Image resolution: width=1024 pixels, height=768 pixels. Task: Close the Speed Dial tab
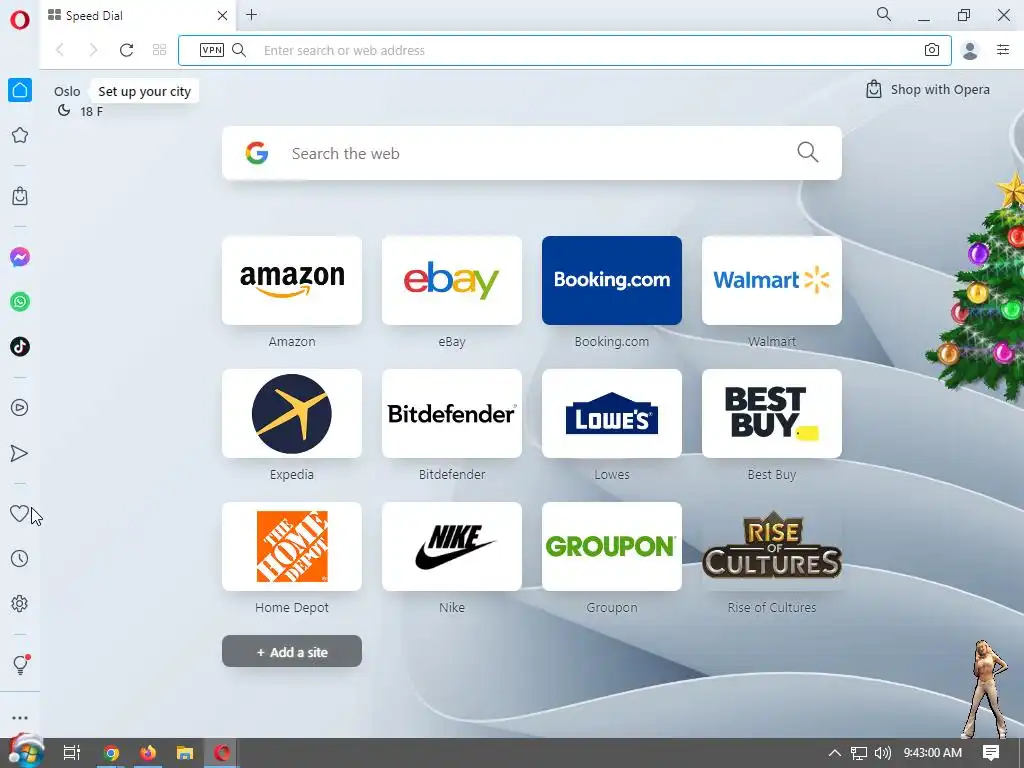[x=222, y=16]
